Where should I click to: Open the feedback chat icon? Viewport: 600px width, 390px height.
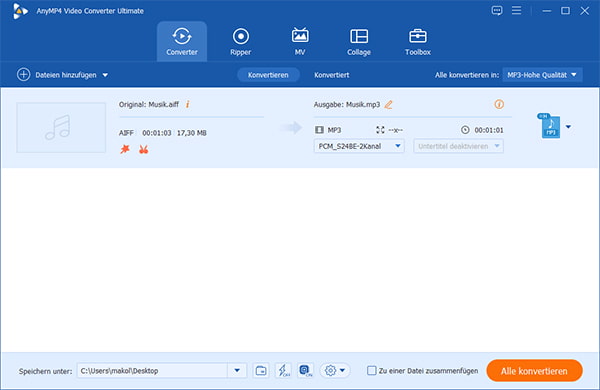coord(497,11)
